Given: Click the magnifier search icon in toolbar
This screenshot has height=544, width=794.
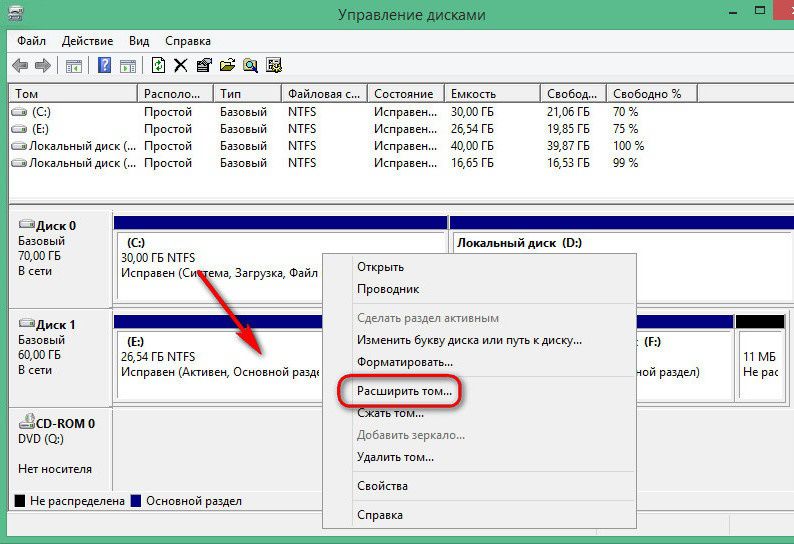Looking at the screenshot, I should [x=250, y=66].
